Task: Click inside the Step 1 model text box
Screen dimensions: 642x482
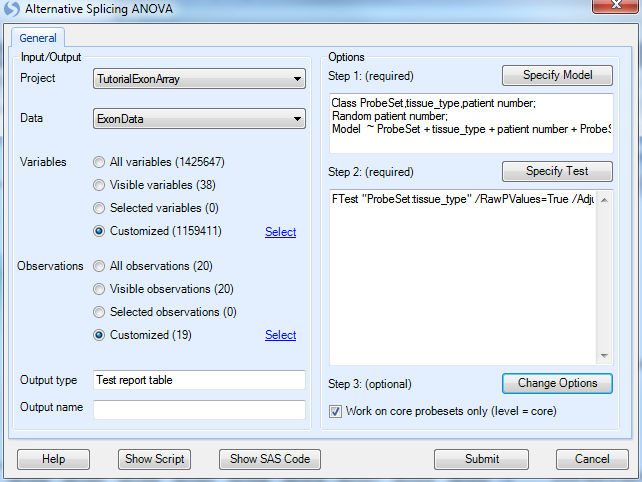Action: click(471, 123)
